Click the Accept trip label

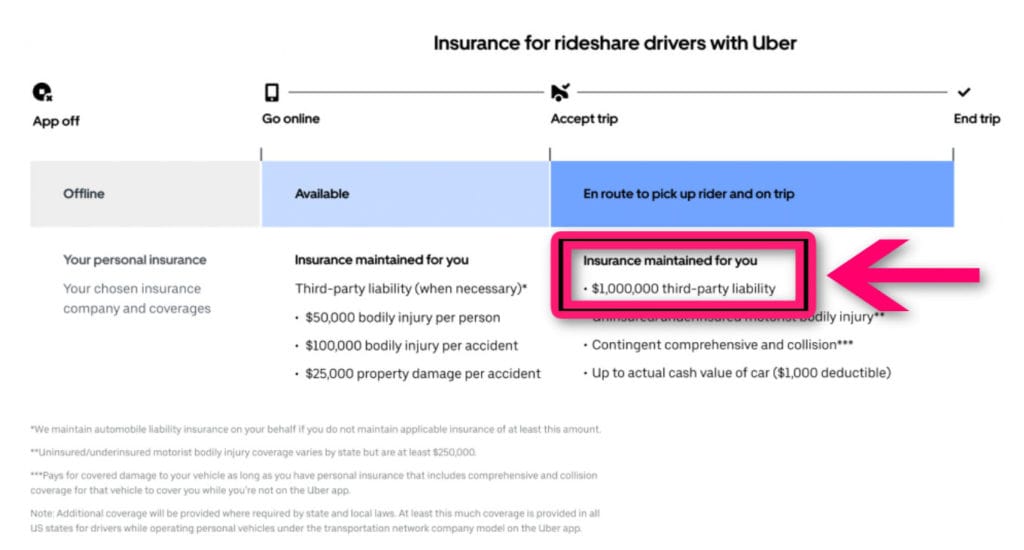pos(584,119)
